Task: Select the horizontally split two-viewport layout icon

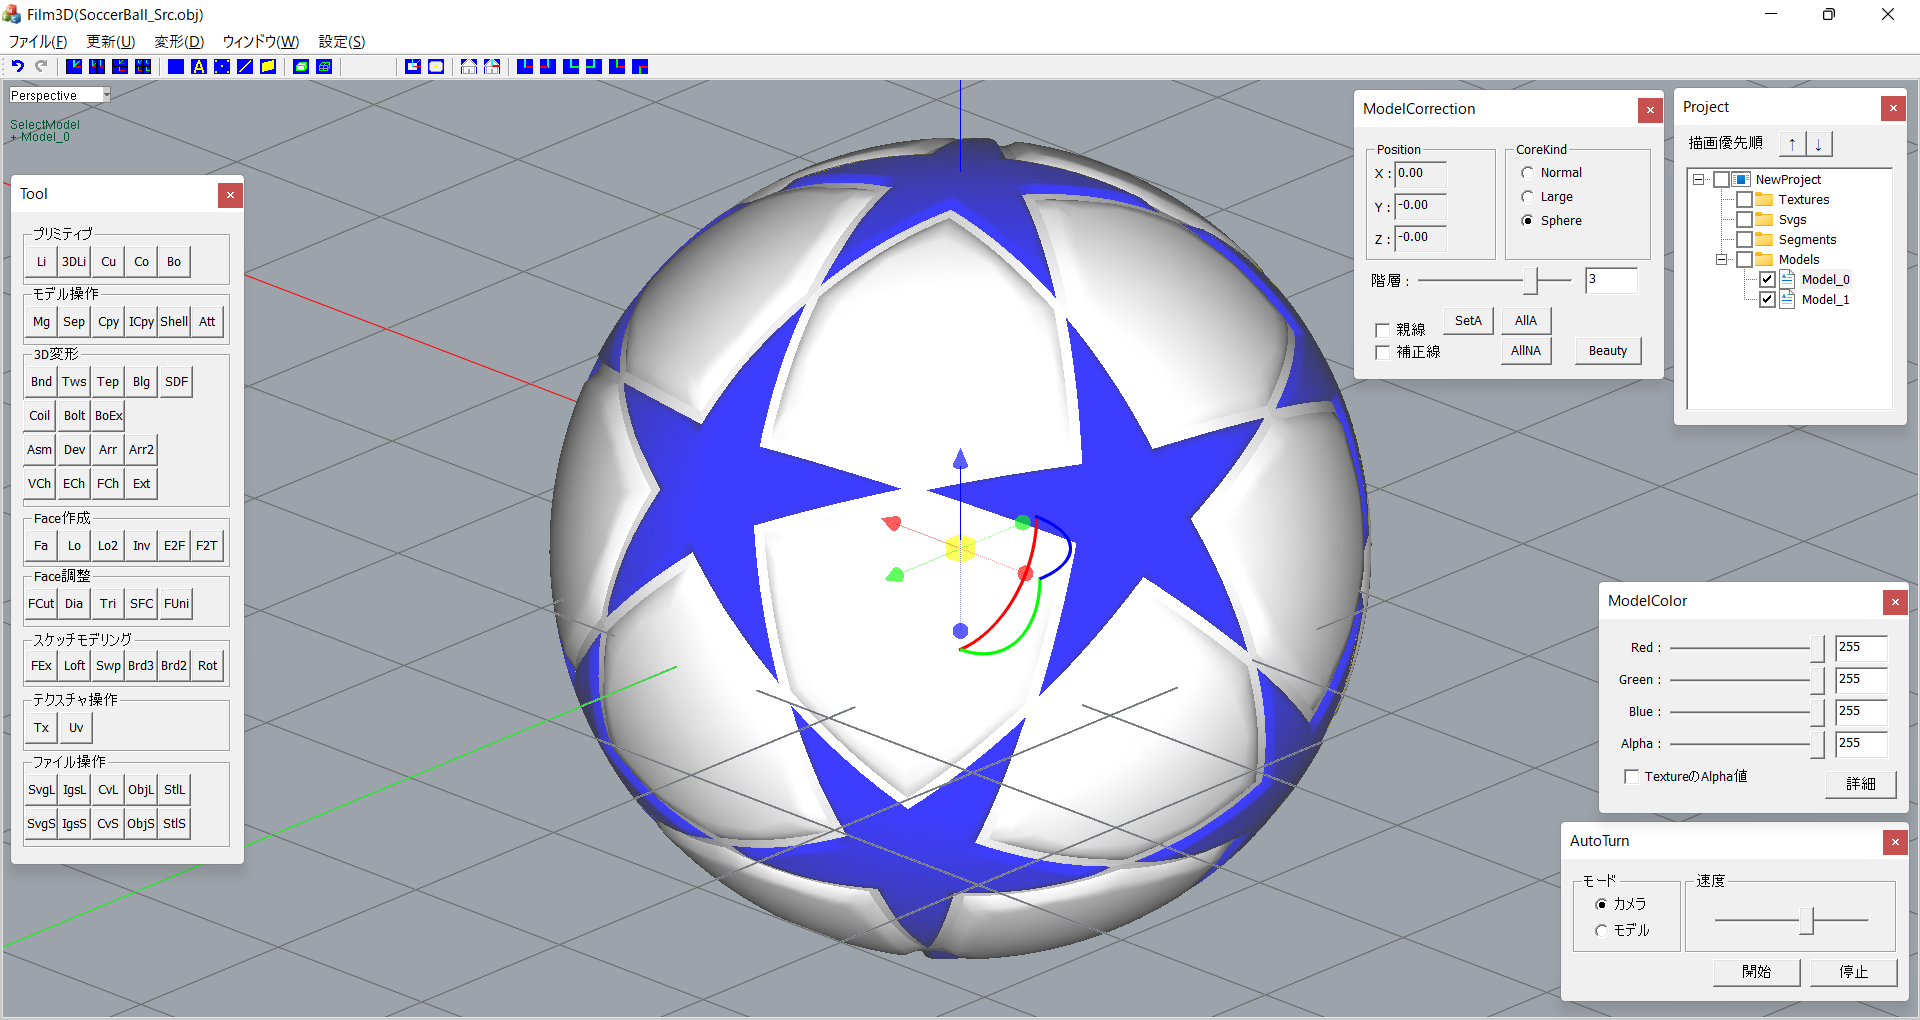Action: [120, 66]
